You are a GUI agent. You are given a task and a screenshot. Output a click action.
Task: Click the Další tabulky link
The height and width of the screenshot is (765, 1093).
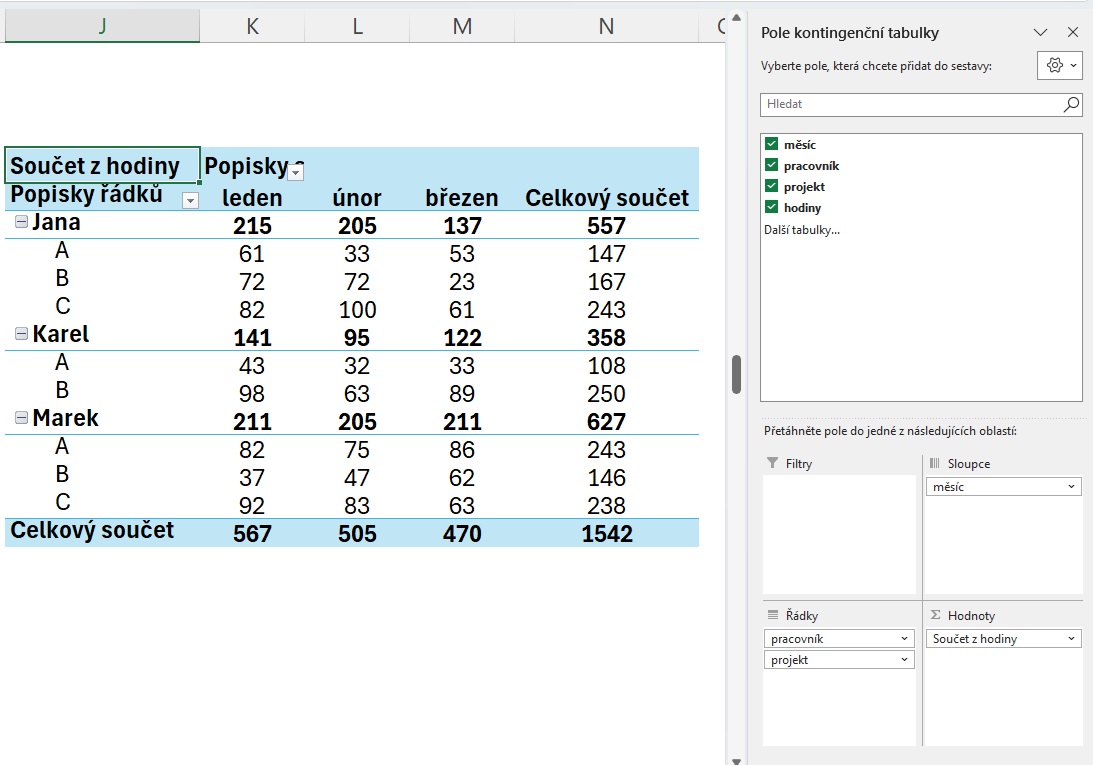(801, 230)
